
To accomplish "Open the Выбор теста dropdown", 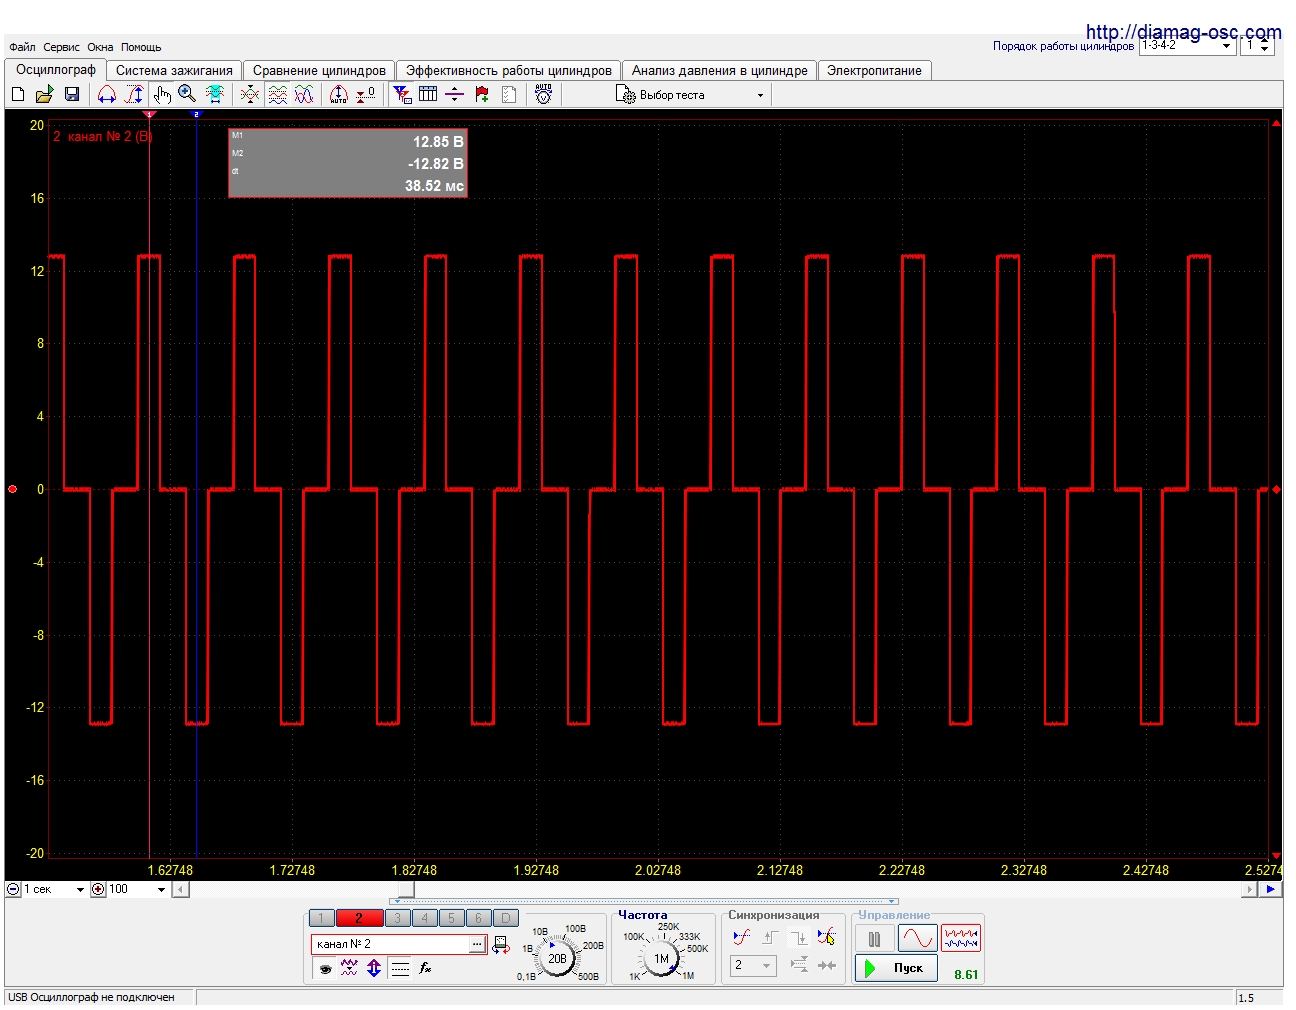I will (691, 95).
